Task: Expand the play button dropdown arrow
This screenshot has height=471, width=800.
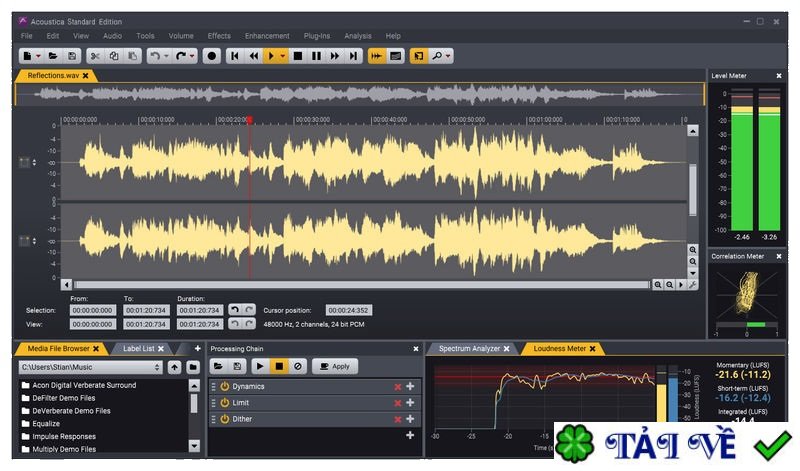Action: 283,56
